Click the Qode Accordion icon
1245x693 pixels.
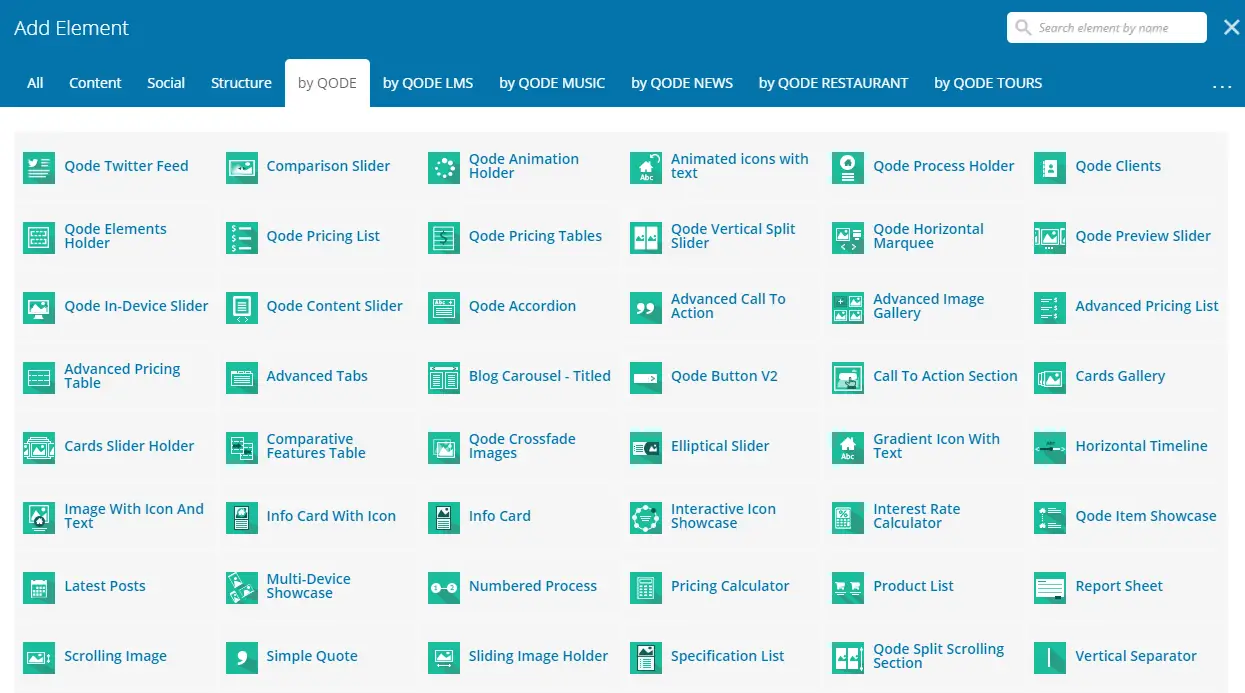coord(444,307)
